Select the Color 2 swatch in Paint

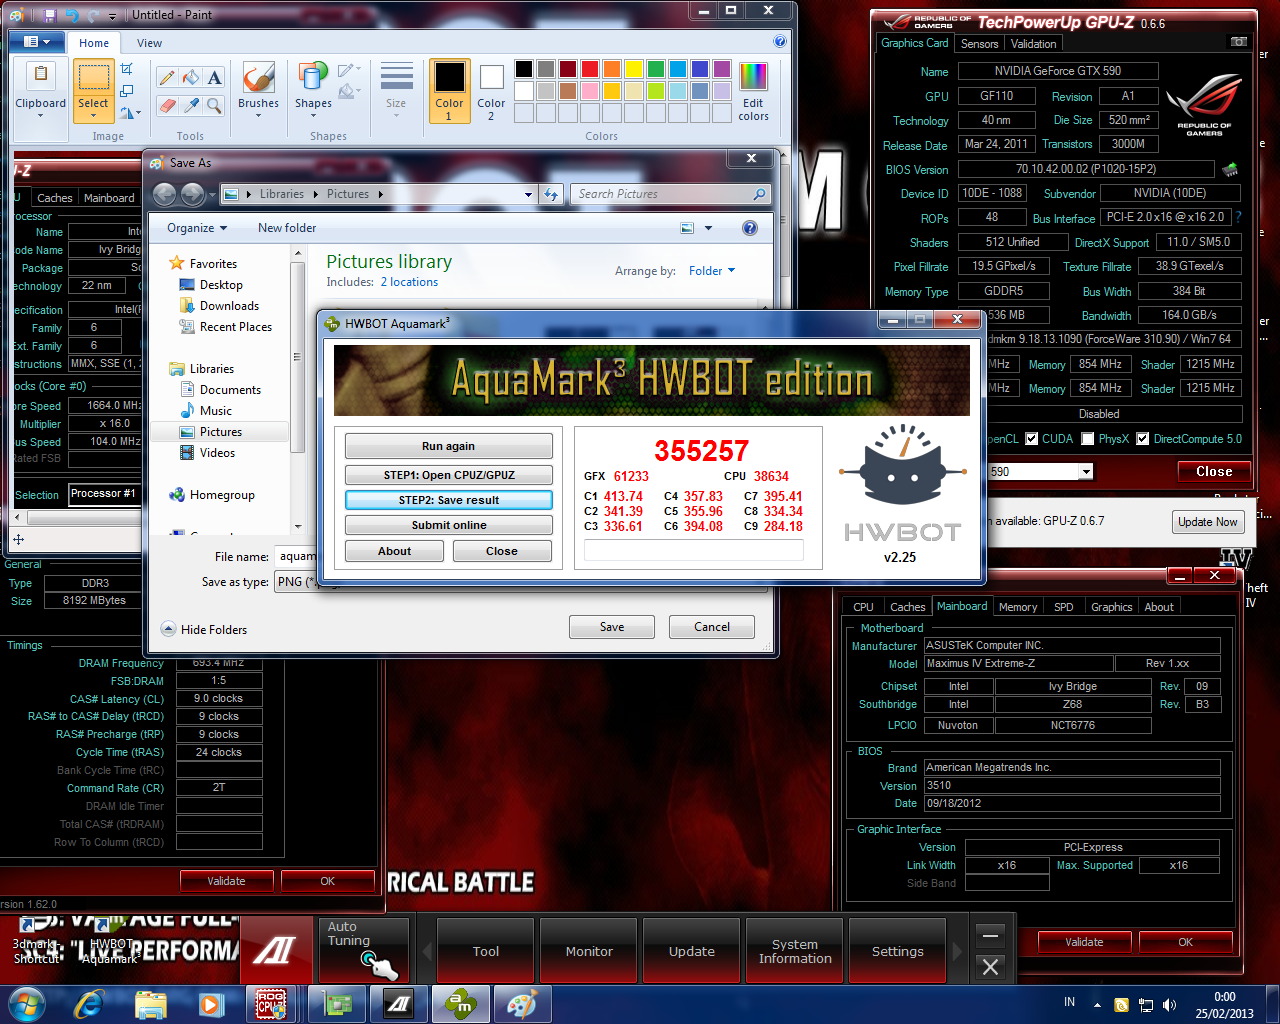[491, 91]
